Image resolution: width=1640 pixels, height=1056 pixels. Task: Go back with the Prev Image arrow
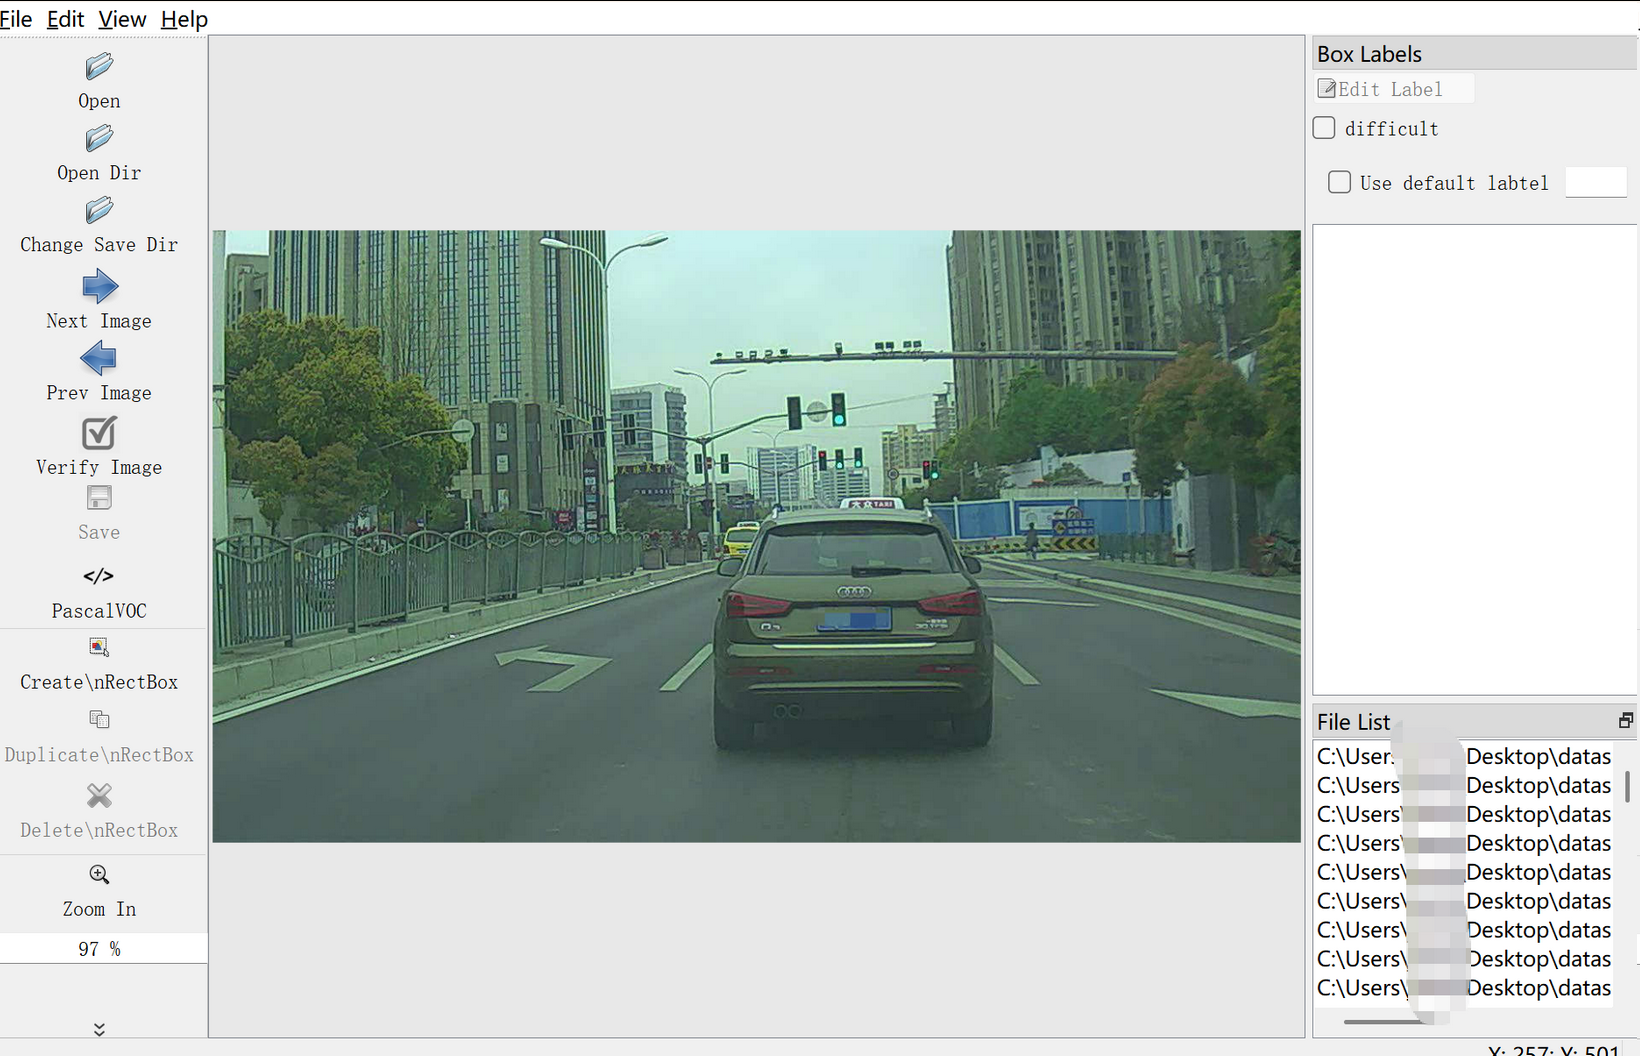[x=98, y=358]
